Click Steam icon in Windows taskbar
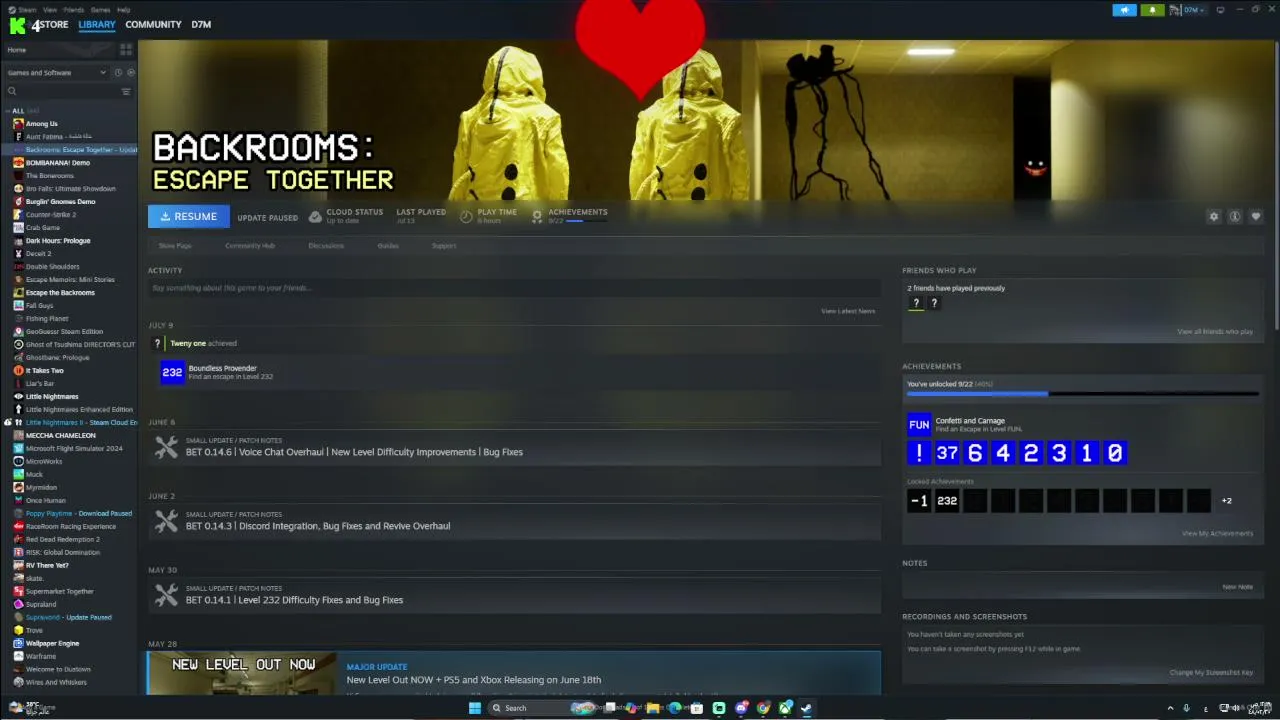The width and height of the screenshot is (1280, 720). pos(806,708)
